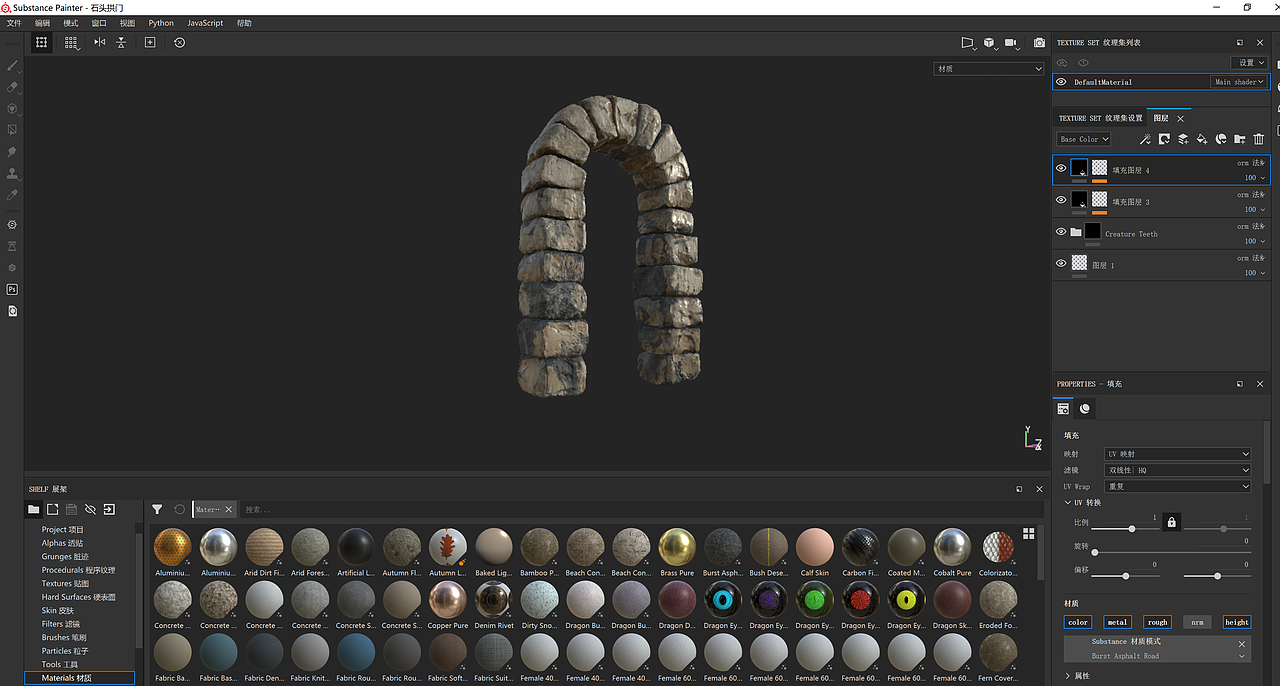Click the import resources icon in Shelf
This screenshot has height=686, width=1280.
(109, 509)
